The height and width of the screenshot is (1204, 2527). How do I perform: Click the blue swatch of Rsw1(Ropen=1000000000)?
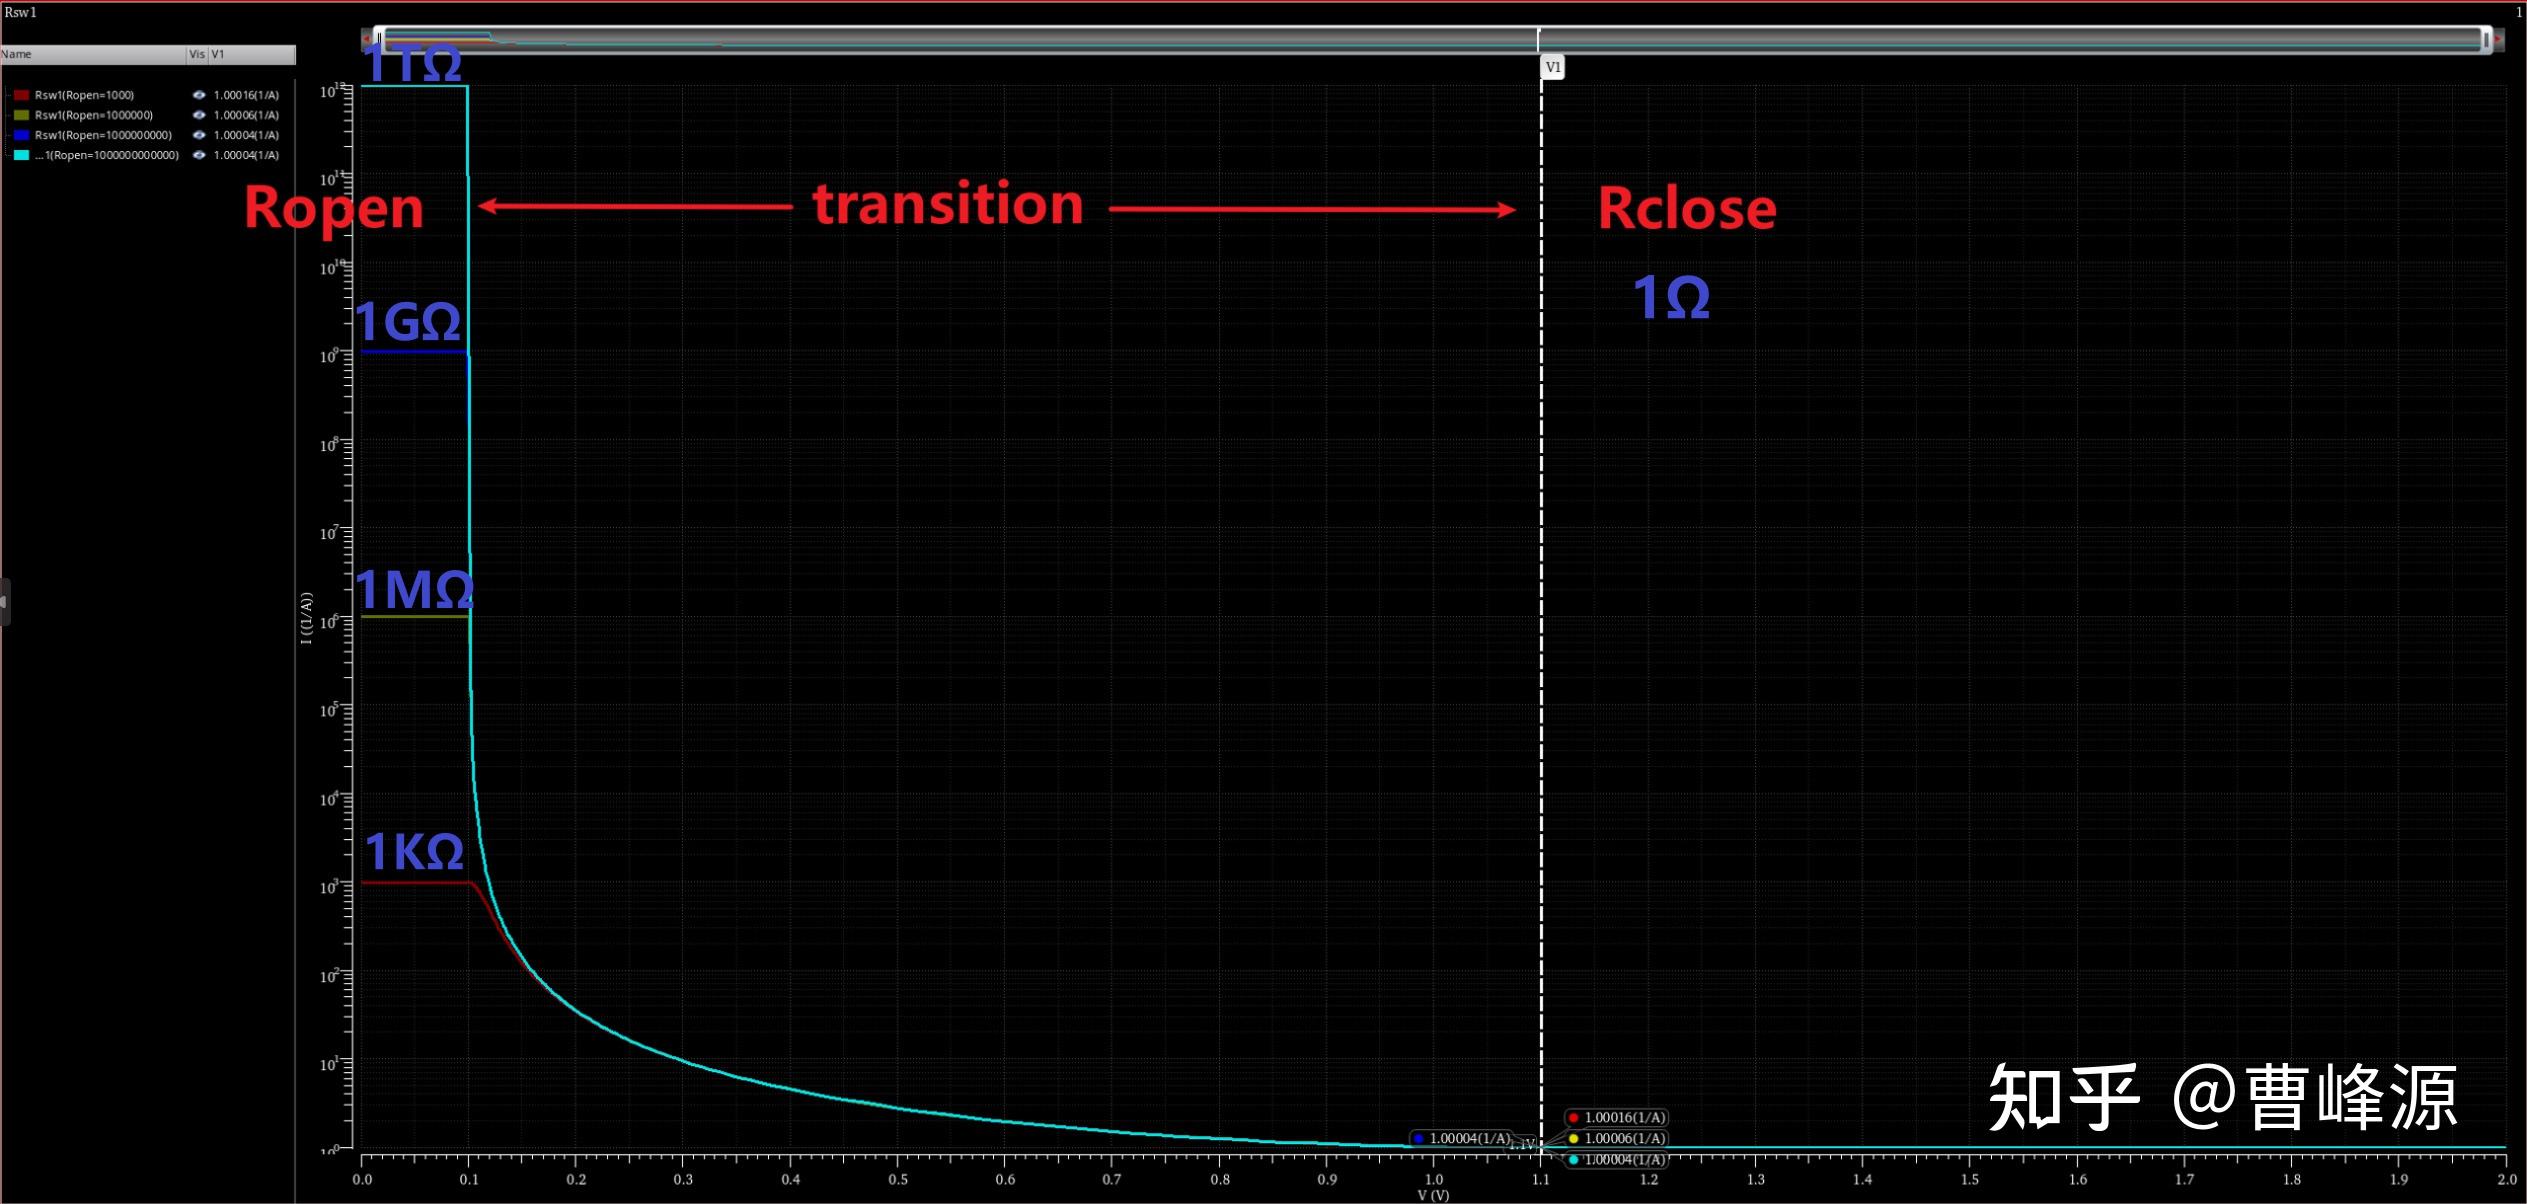coord(21,135)
